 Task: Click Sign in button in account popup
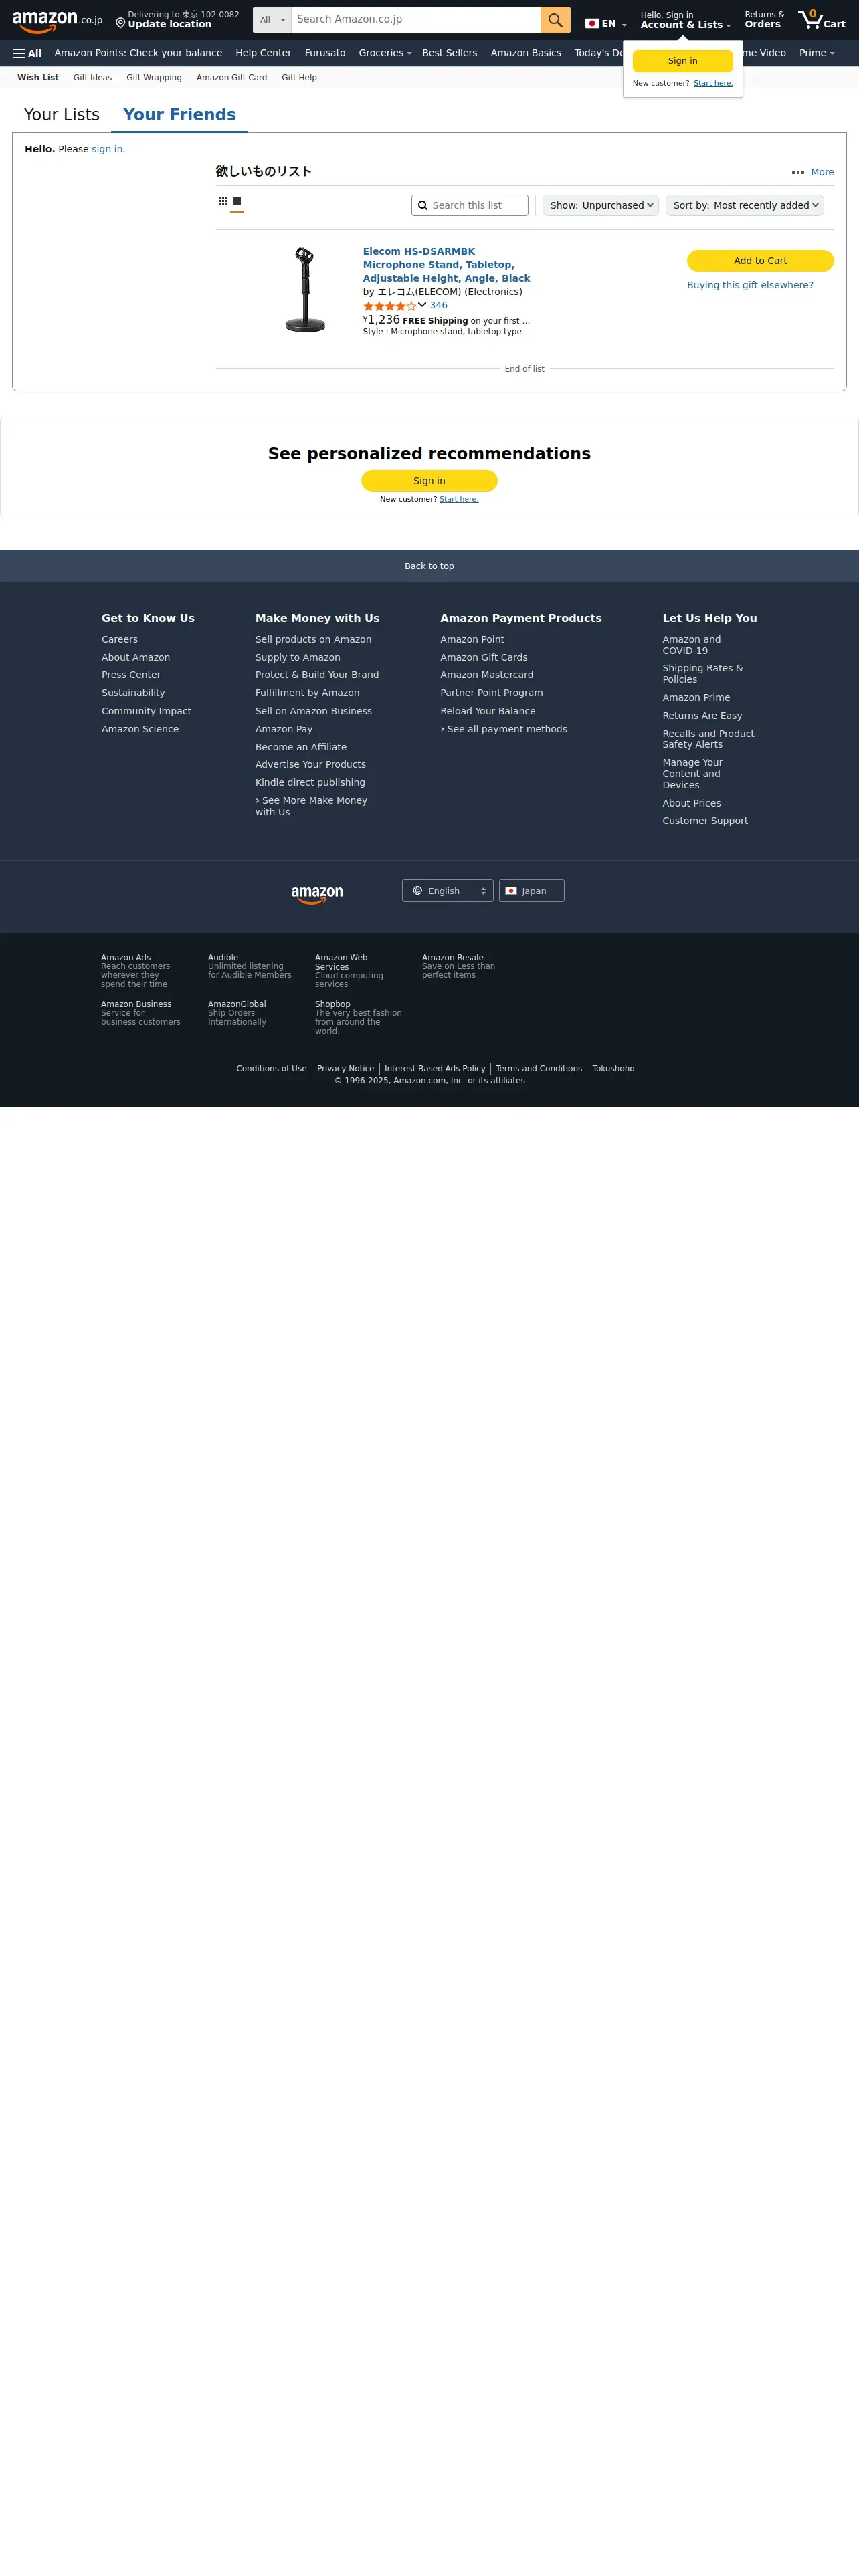[683, 61]
